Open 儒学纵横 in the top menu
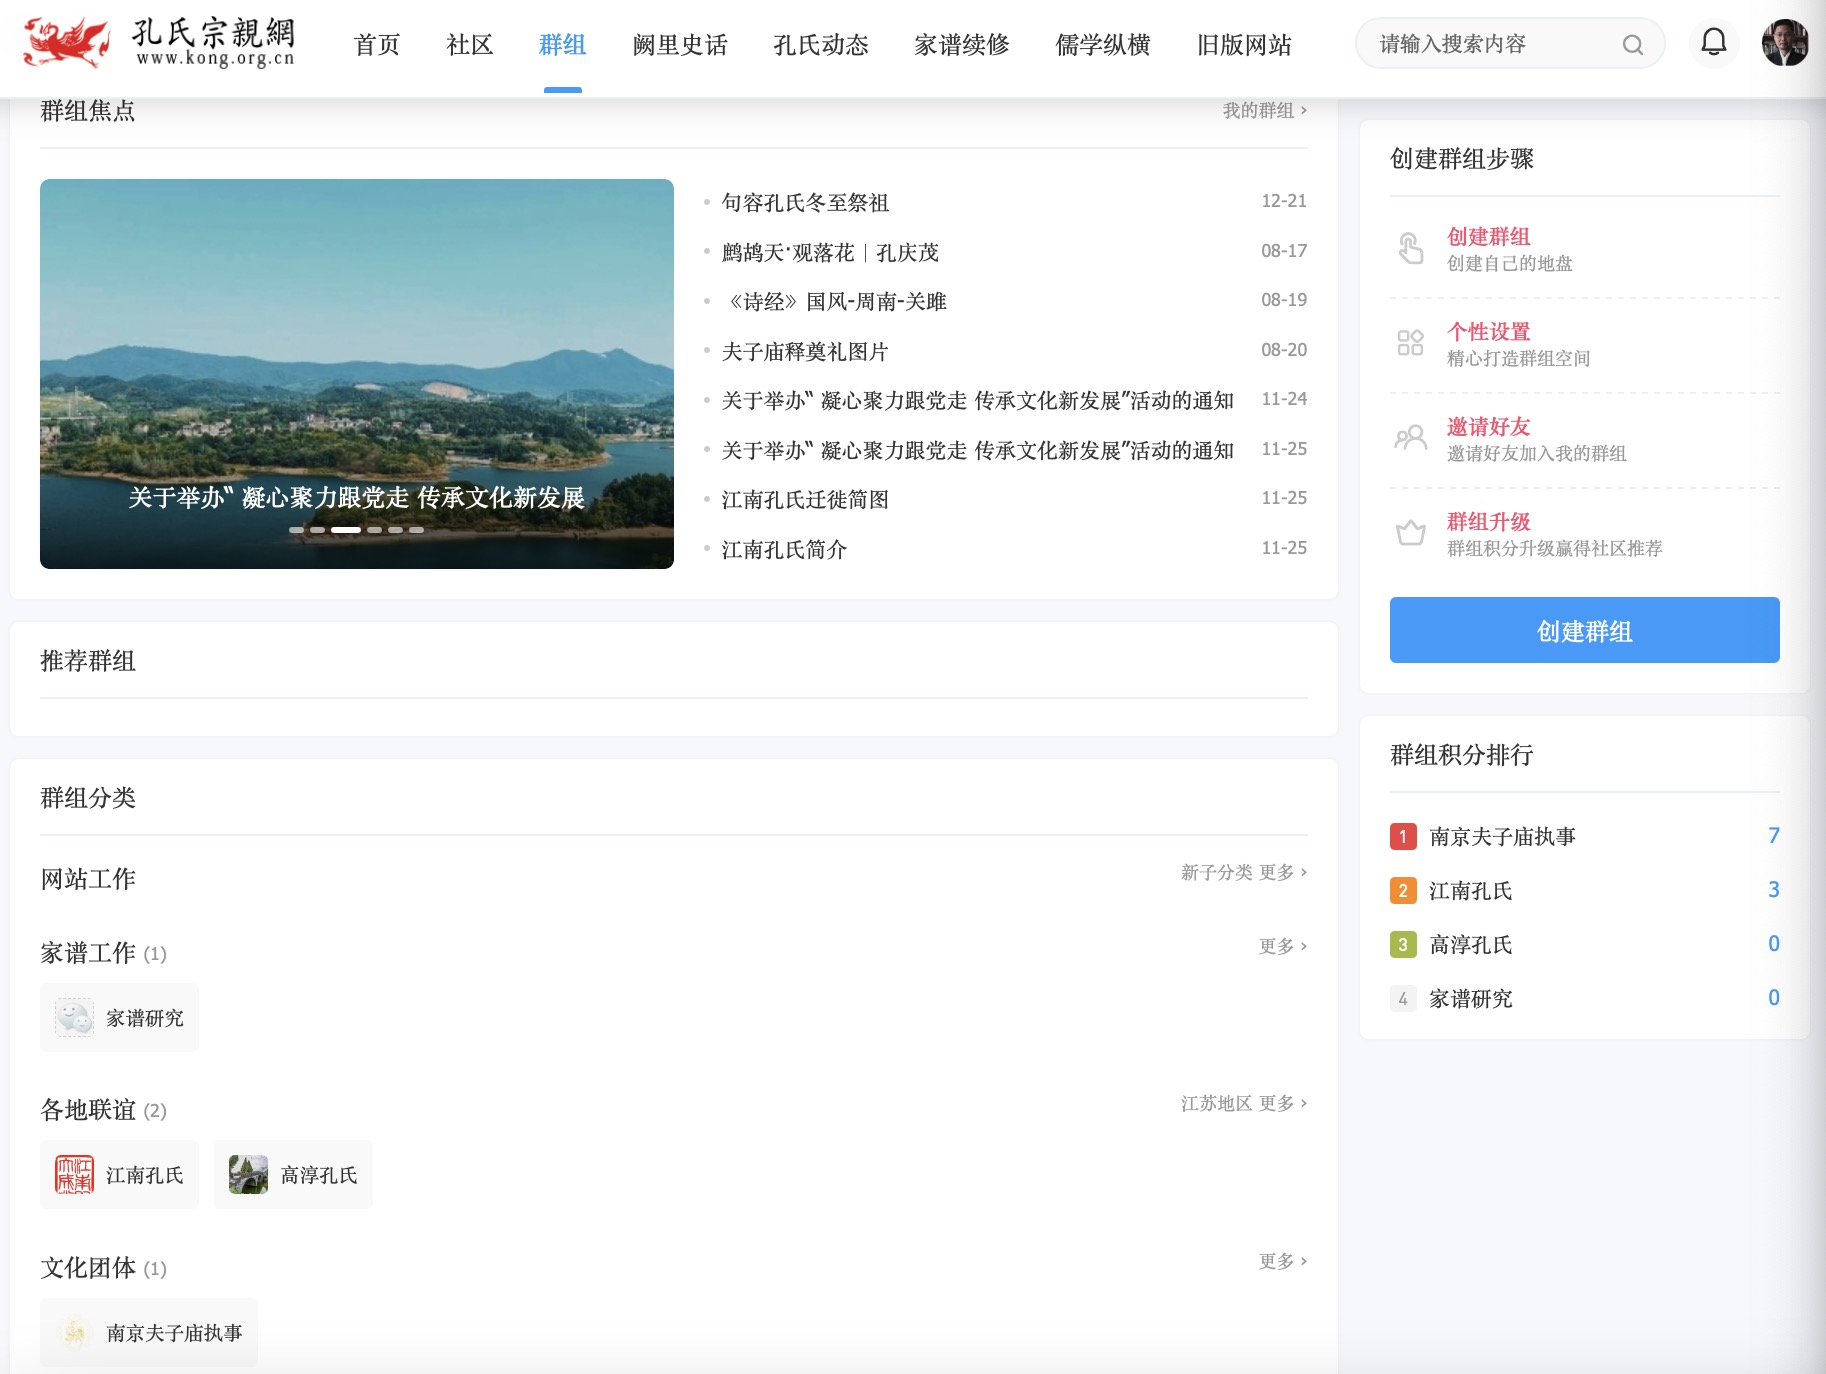Screen dimensions: 1826x1374 [1103, 45]
